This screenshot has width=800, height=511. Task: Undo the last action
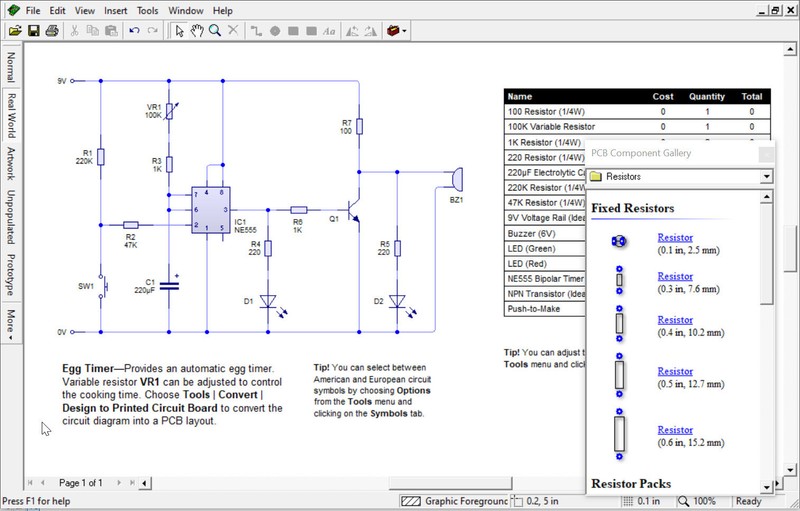[134, 31]
